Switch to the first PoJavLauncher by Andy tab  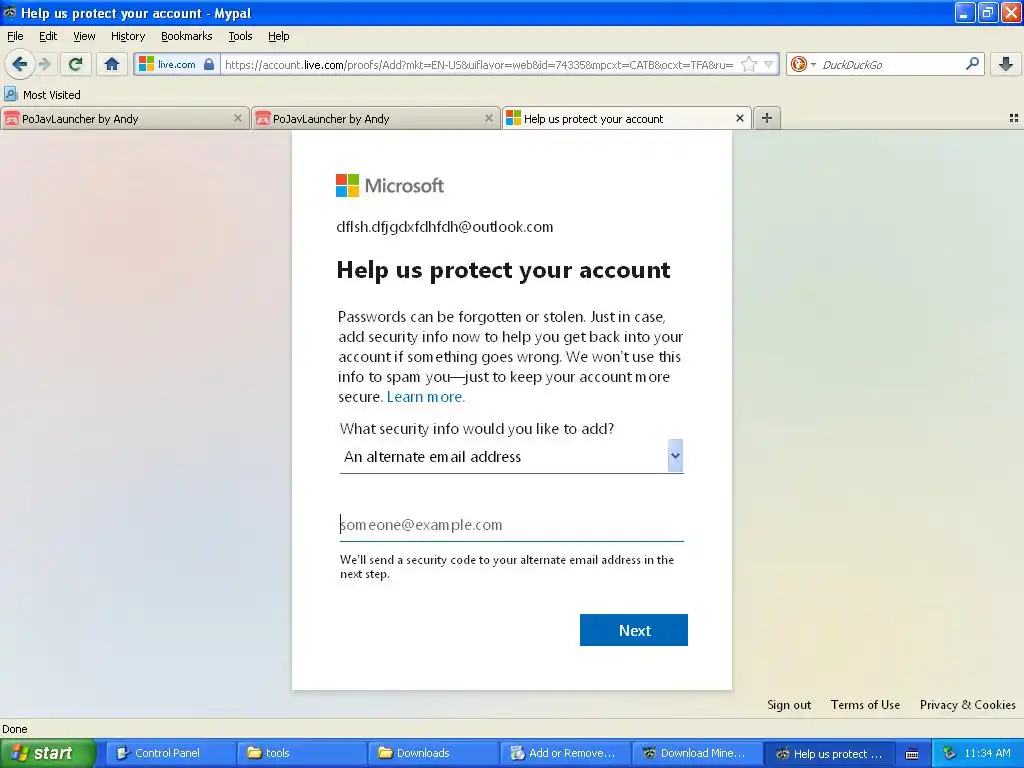pyautogui.click(x=125, y=118)
